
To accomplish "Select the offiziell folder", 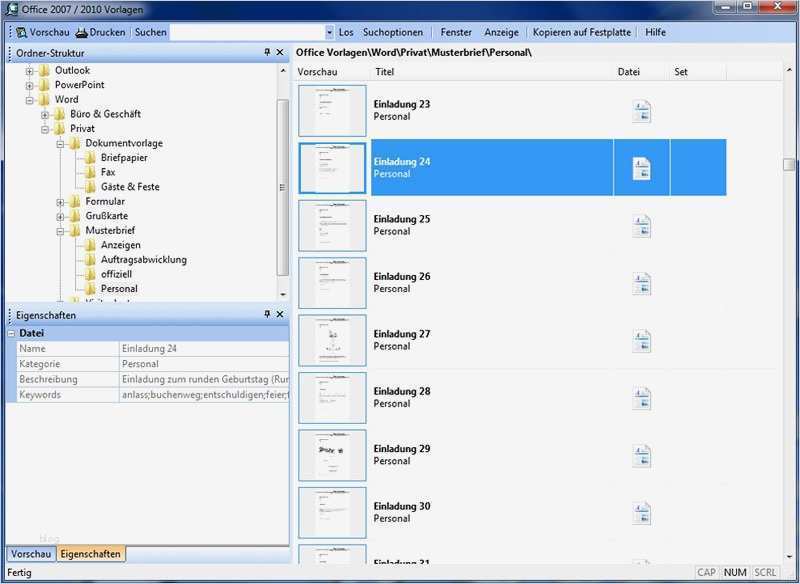I will pyautogui.click(x=116, y=274).
